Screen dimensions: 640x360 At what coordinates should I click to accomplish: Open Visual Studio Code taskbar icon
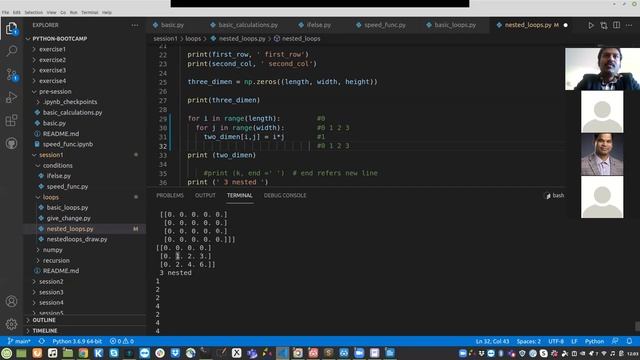click(282, 353)
